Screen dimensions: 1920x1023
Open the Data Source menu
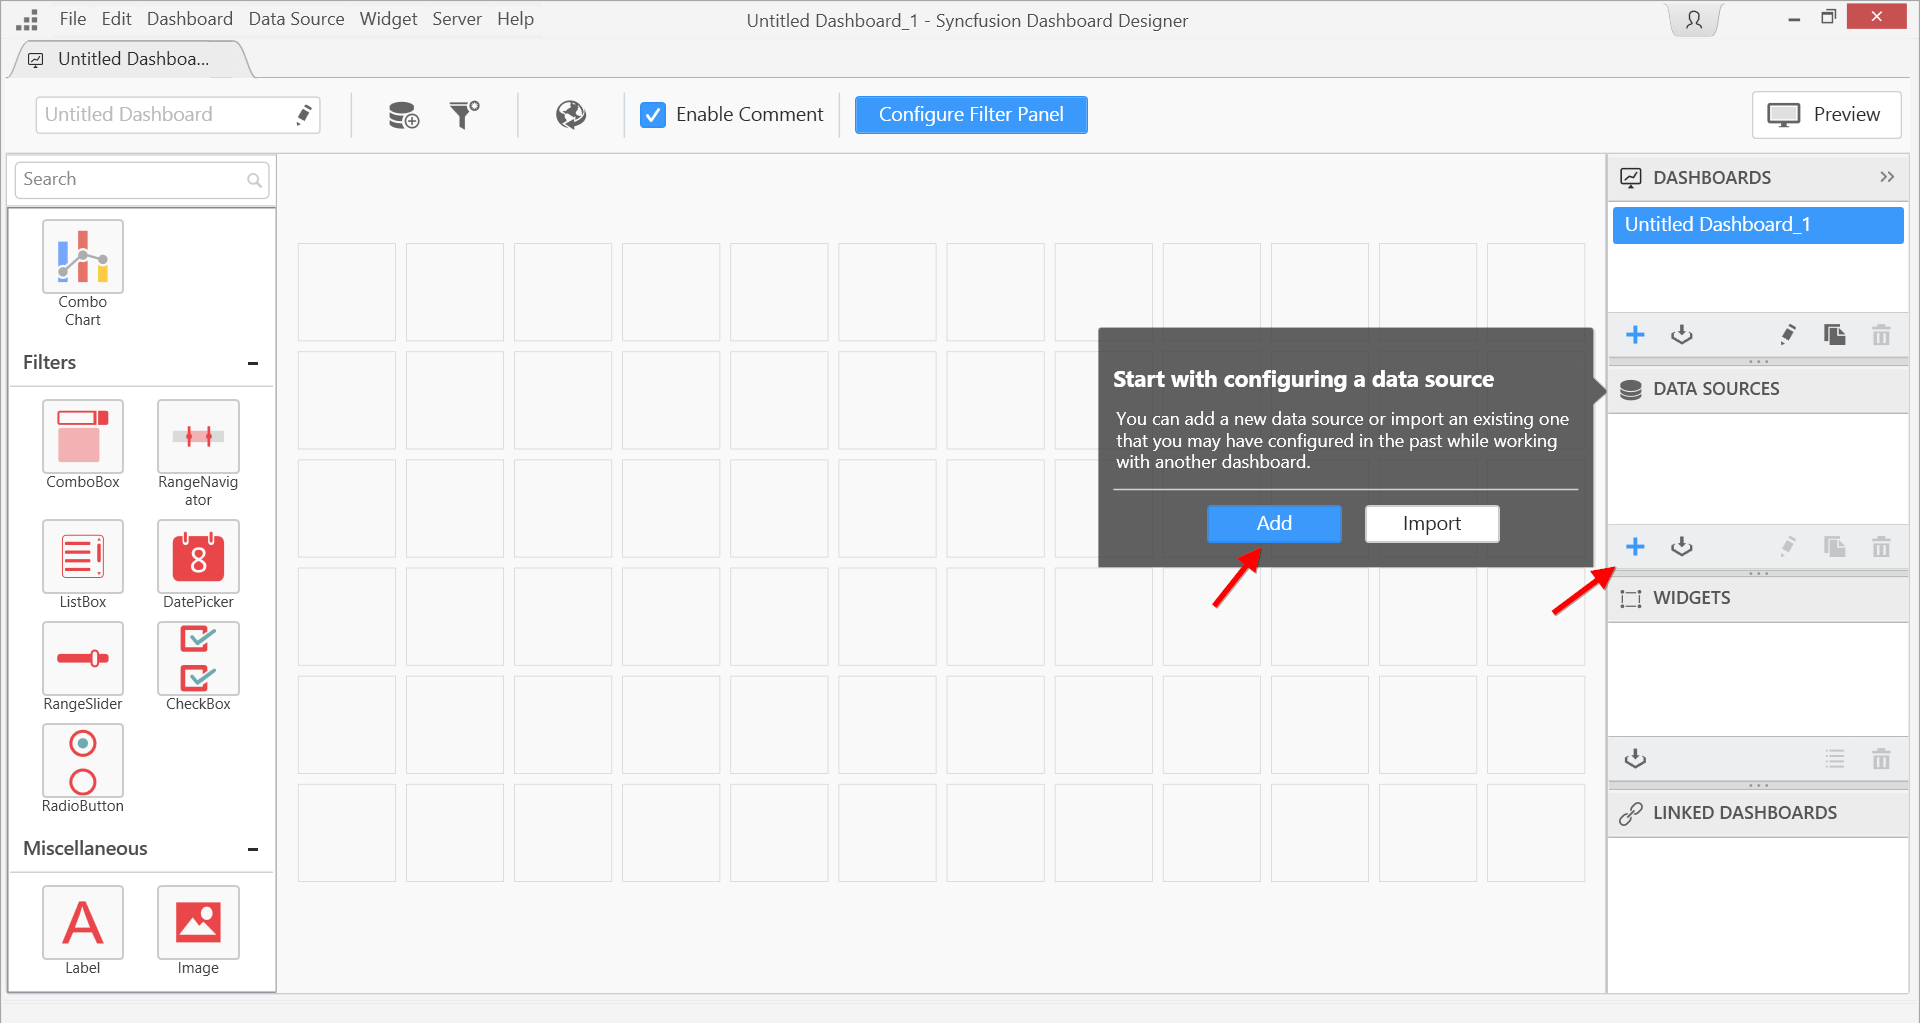click(296, 19)
